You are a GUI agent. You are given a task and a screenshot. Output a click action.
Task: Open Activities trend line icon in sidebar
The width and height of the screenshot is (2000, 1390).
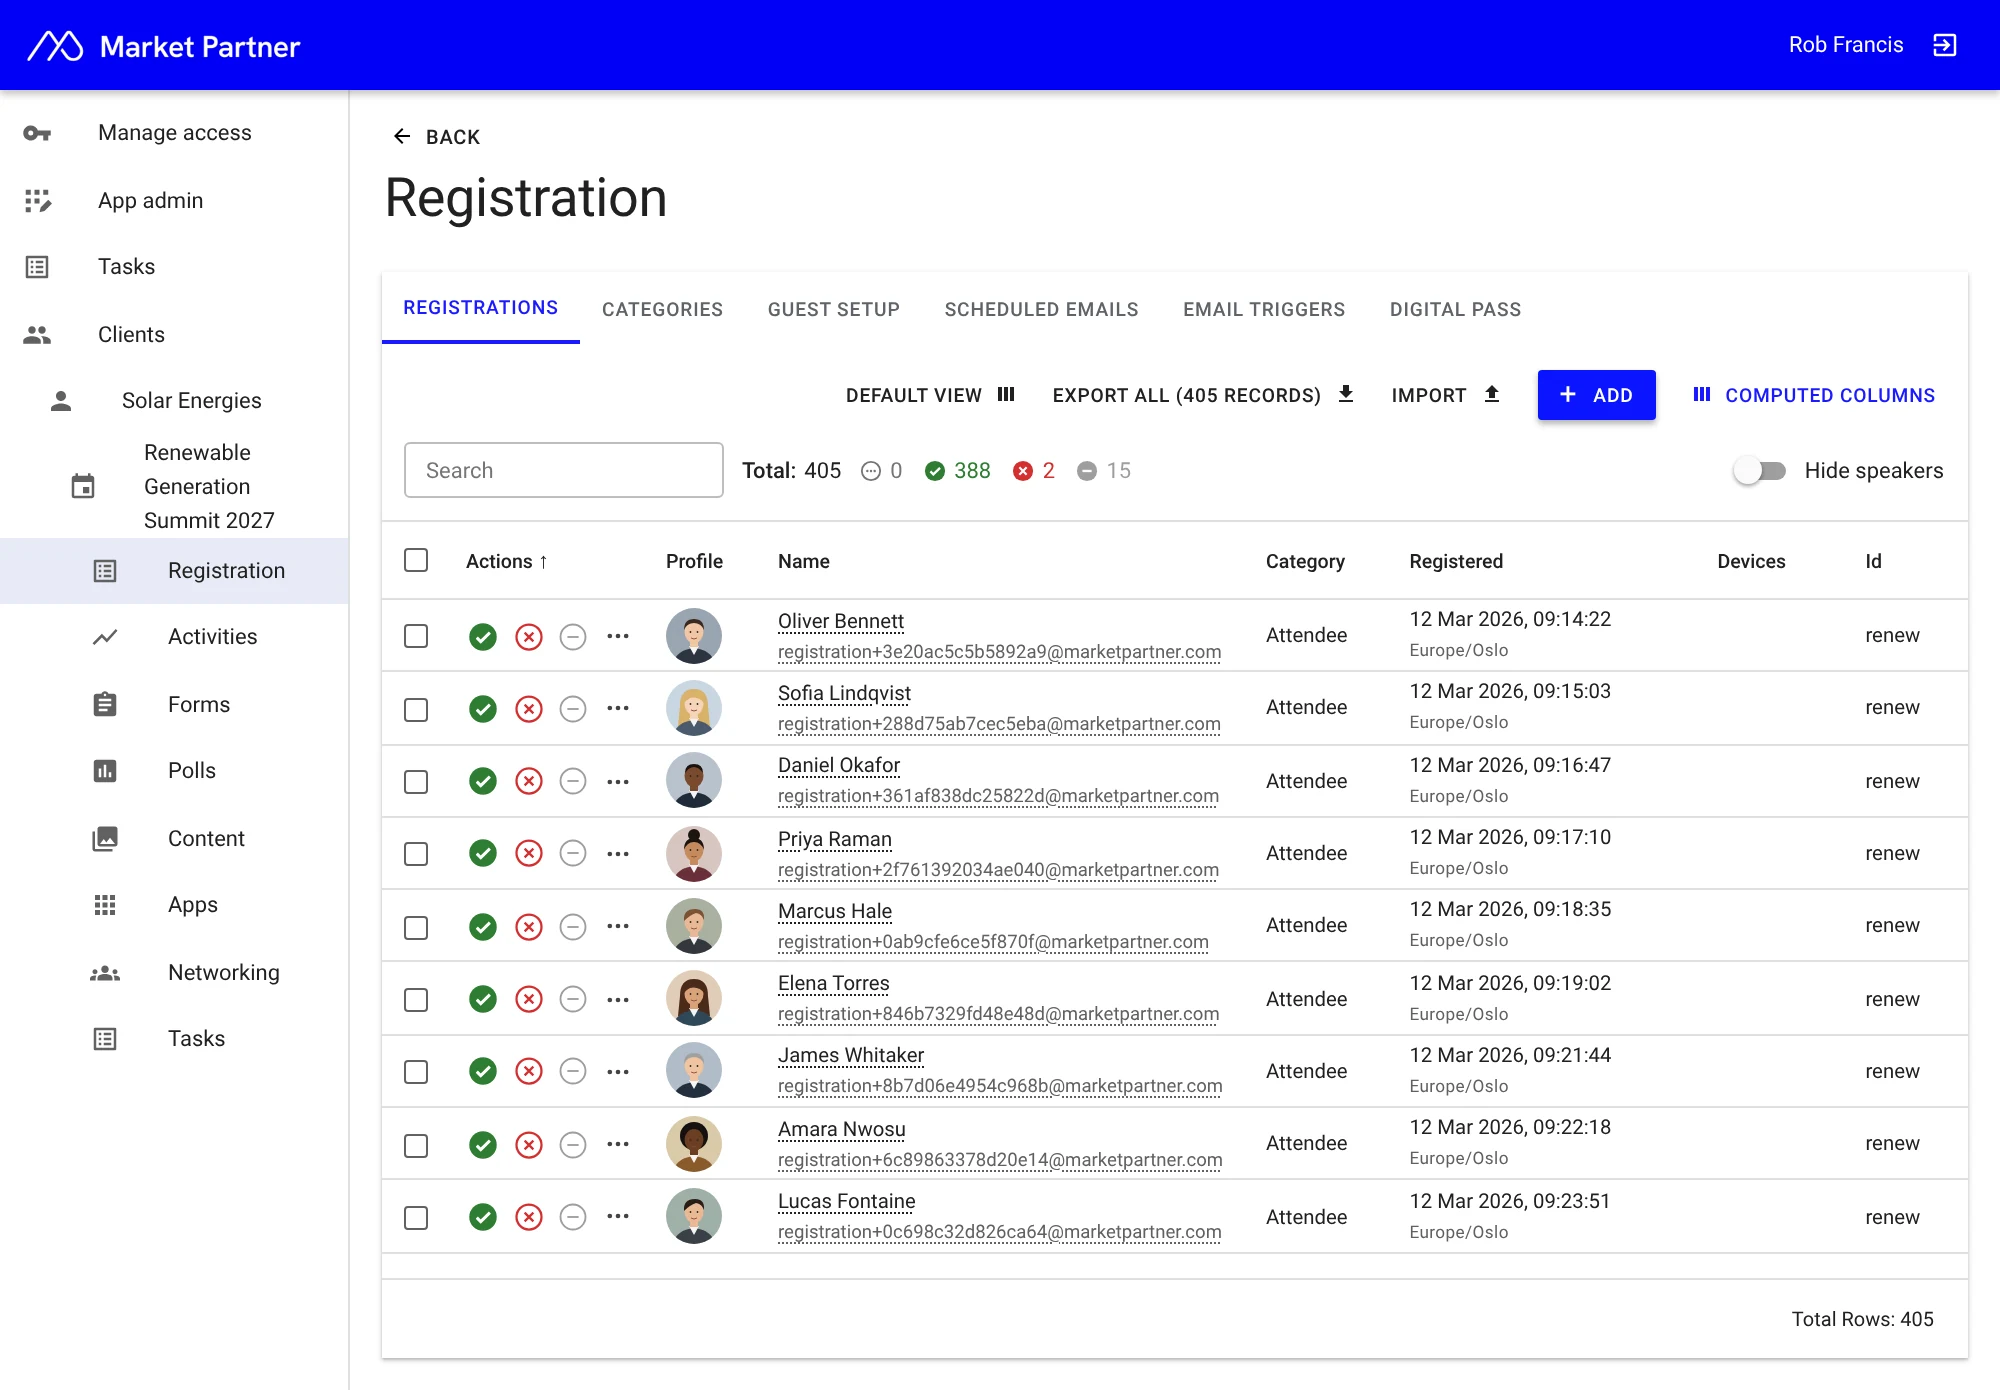point(105,637)
